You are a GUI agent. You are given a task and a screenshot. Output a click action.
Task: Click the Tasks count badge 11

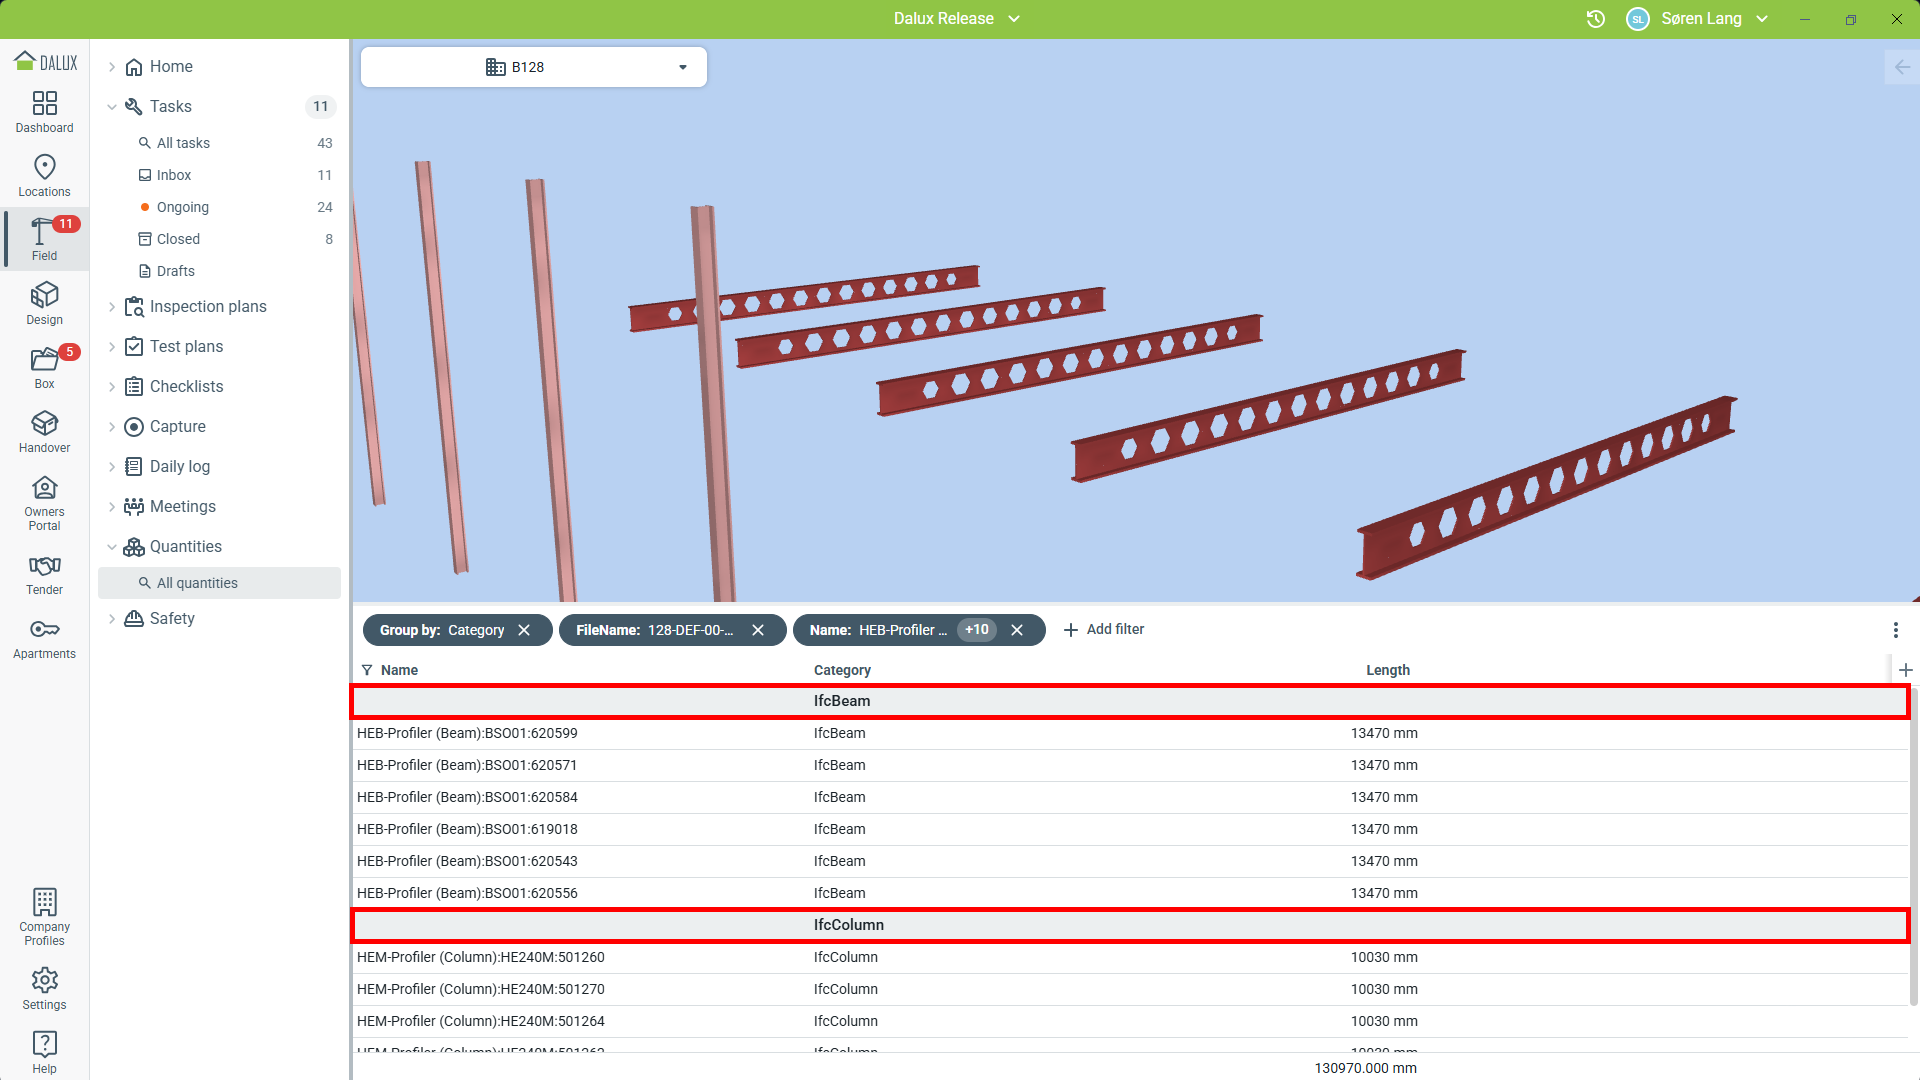tap(320, 107)
